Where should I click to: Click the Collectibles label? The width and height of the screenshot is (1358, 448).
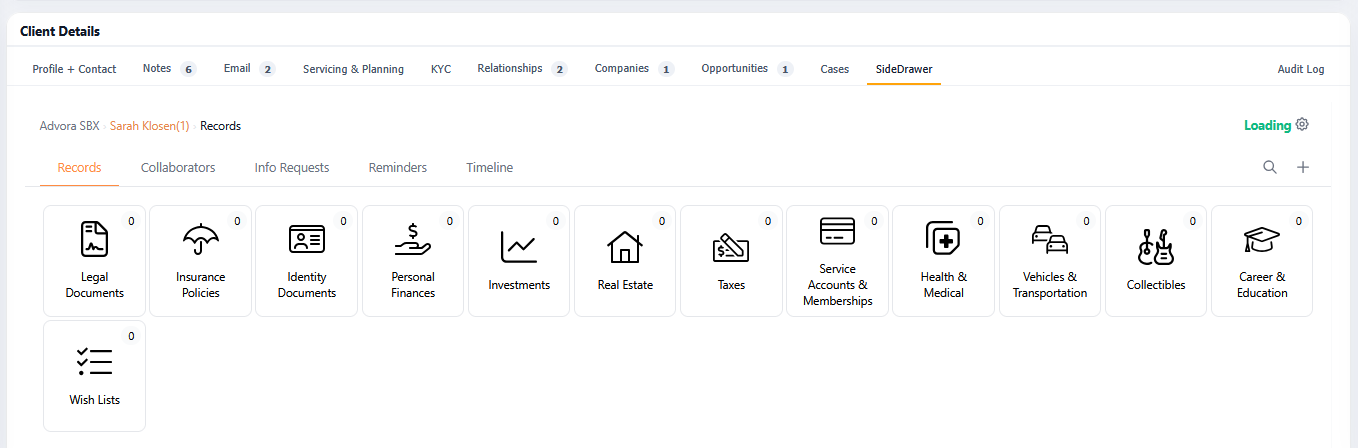(1156, 285)
